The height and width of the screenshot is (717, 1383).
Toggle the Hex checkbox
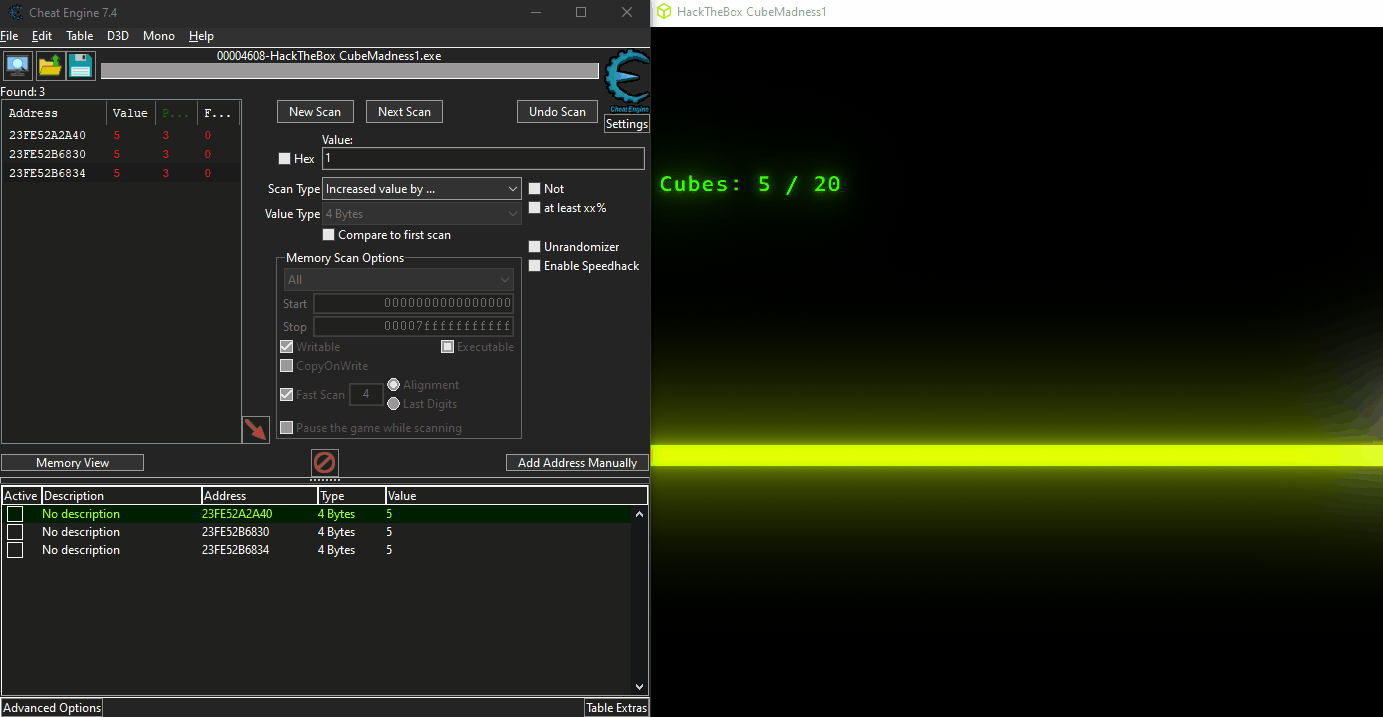[x=284, y=159]
